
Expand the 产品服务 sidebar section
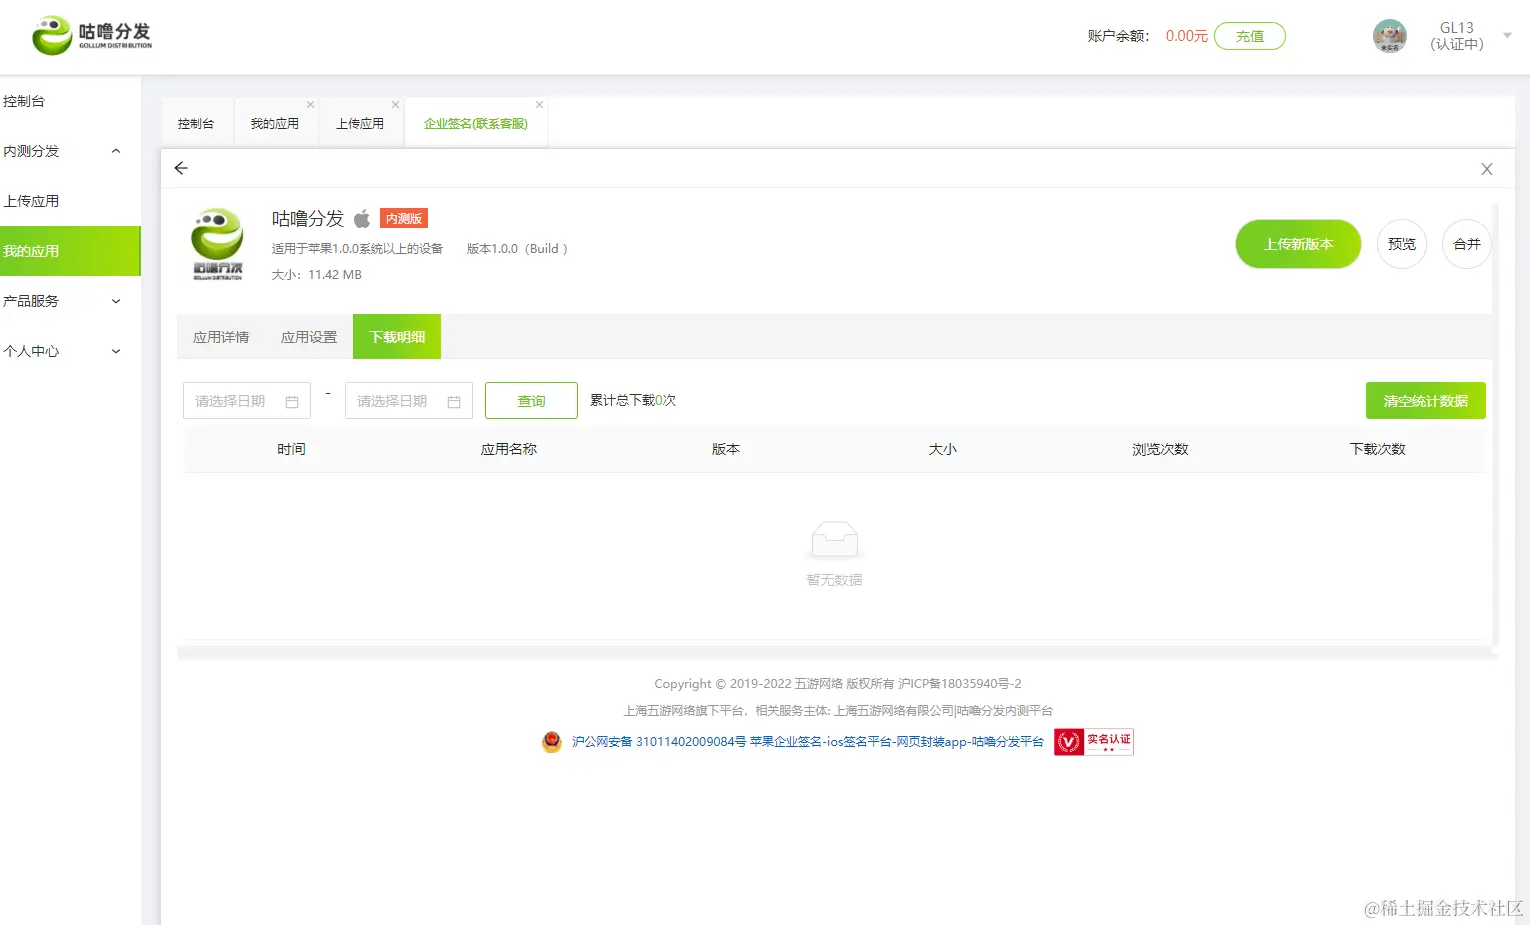tap(70, 301)
